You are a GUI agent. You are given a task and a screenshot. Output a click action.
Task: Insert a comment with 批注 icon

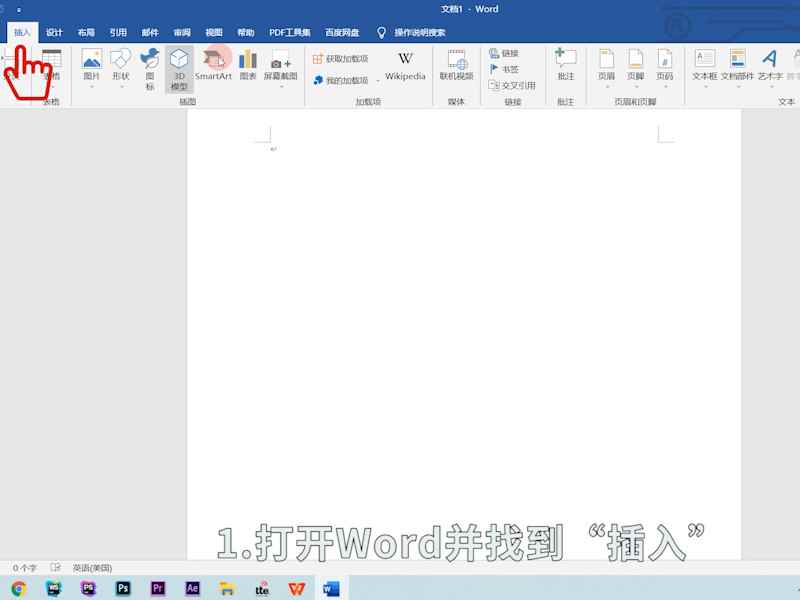coord(566,66)
